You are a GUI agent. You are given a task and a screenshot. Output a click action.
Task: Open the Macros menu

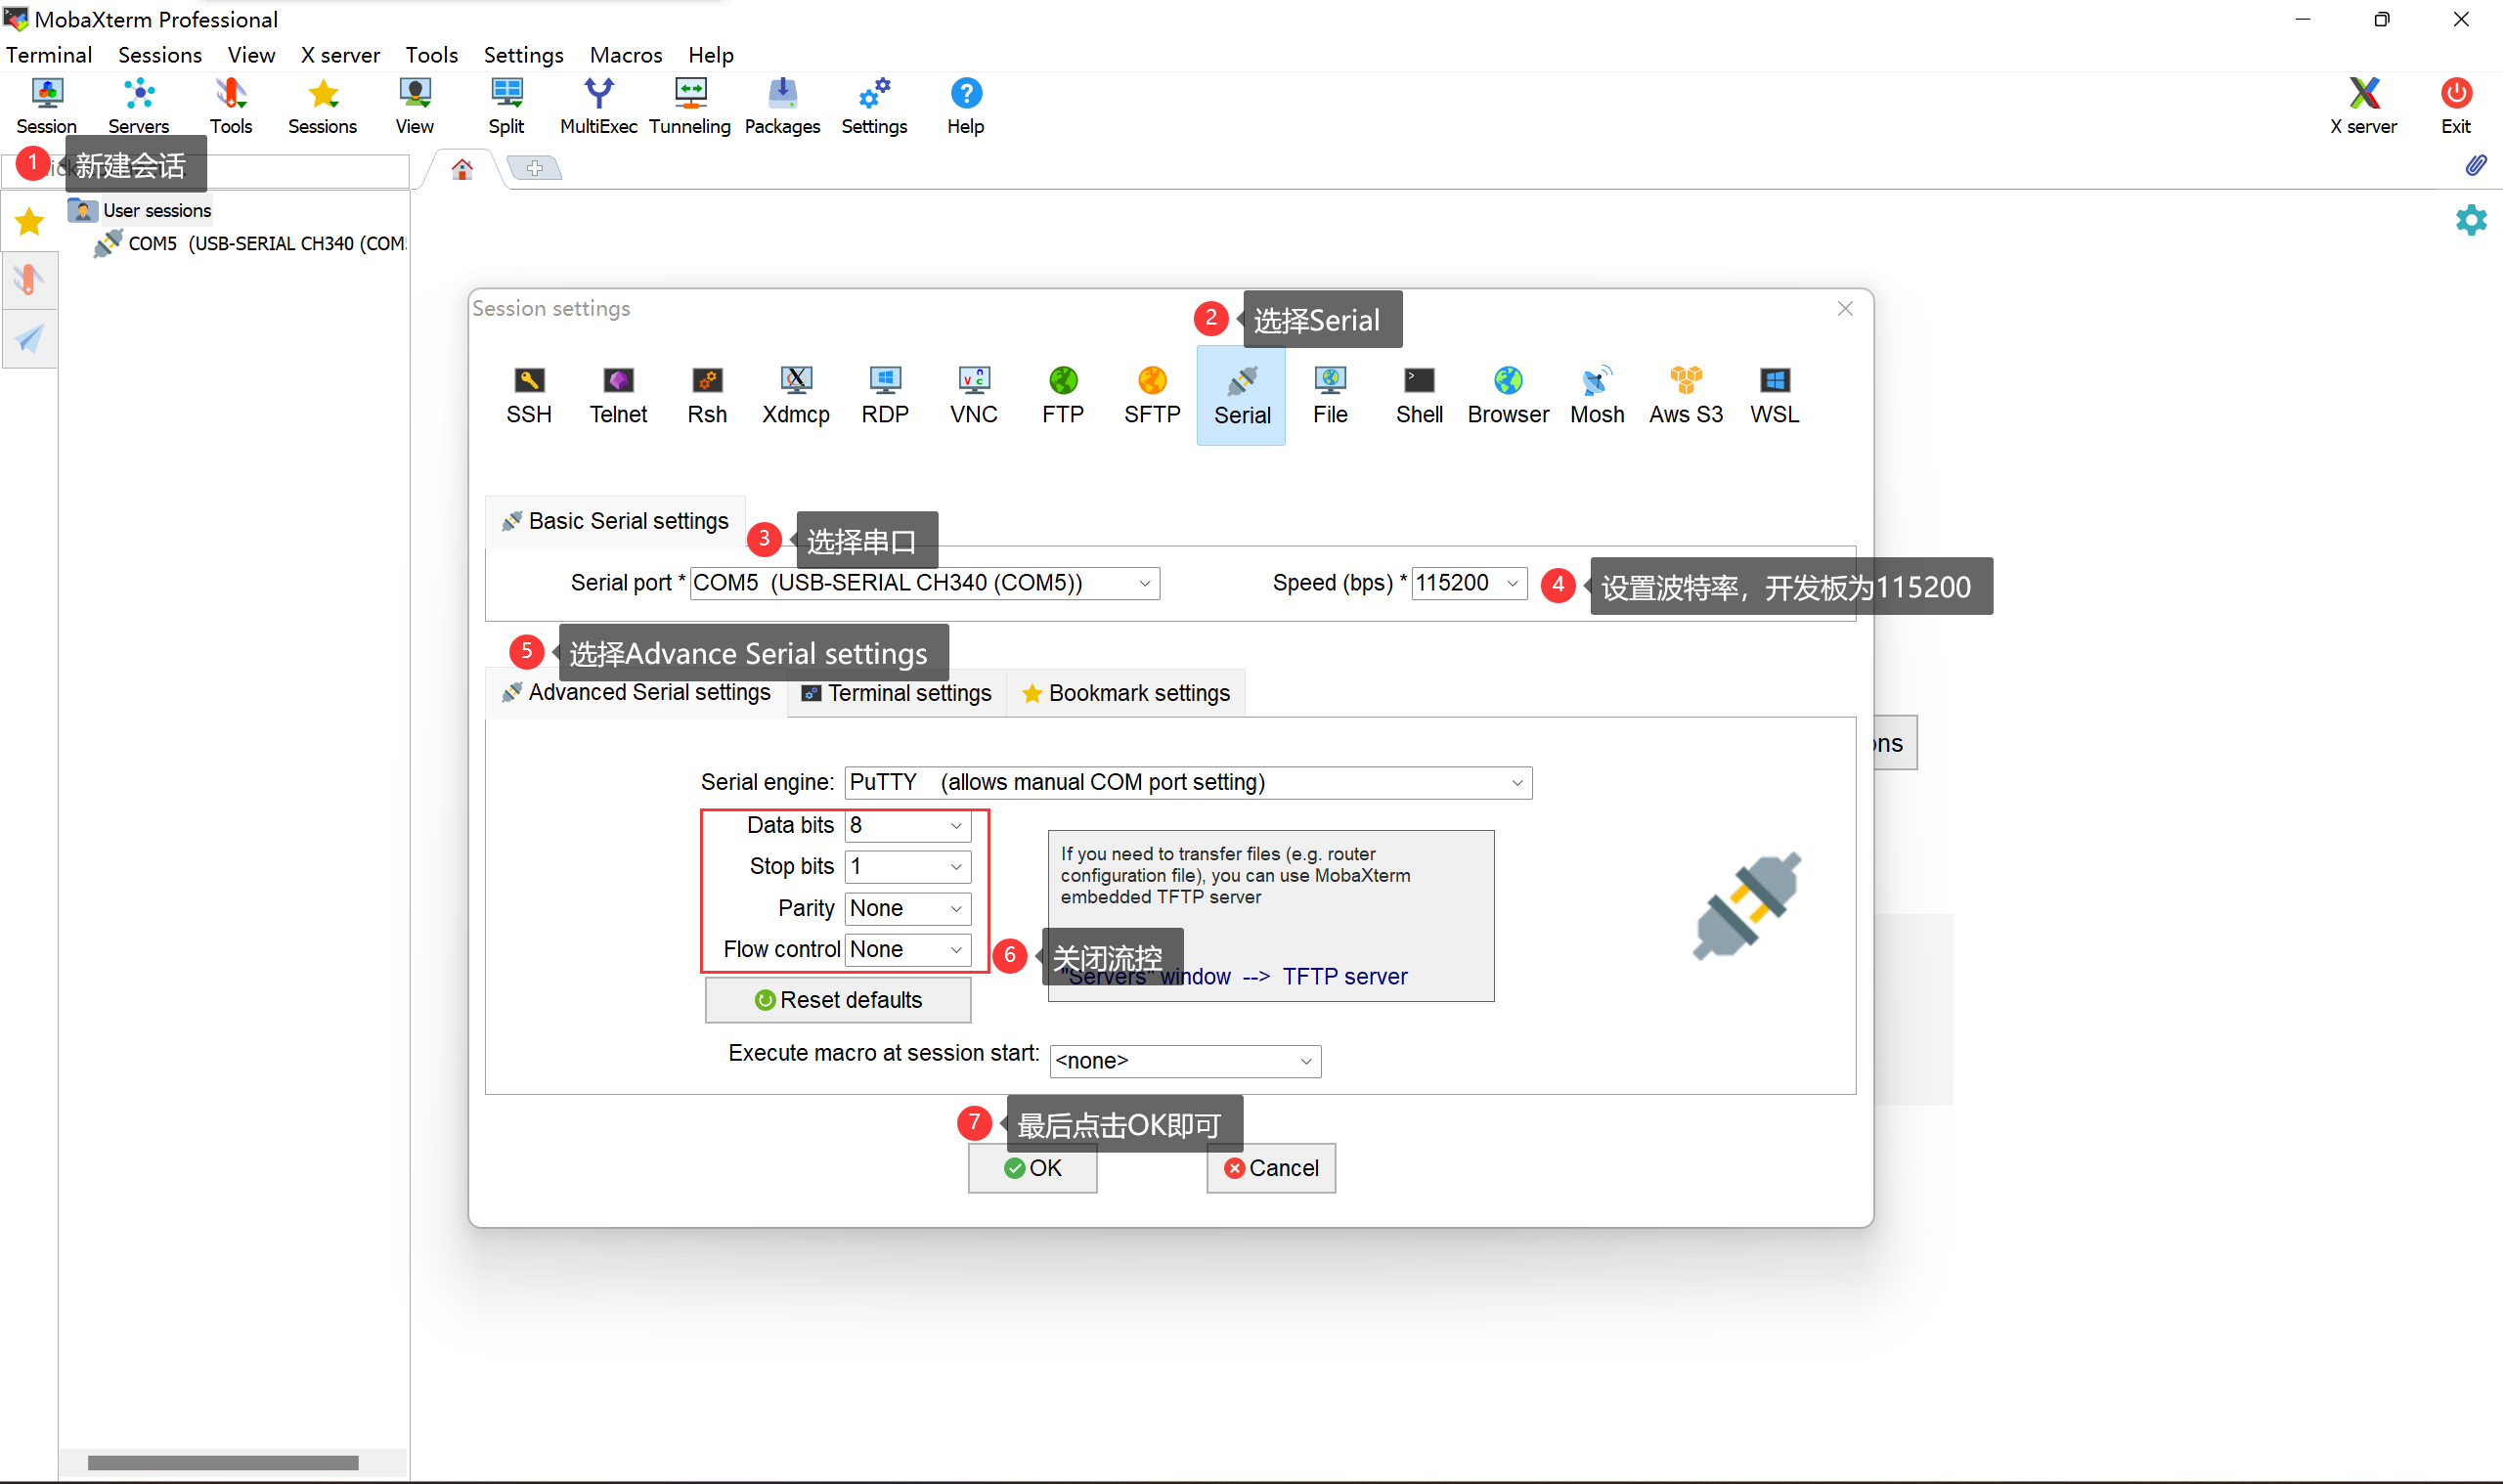(x=625, y=55)
